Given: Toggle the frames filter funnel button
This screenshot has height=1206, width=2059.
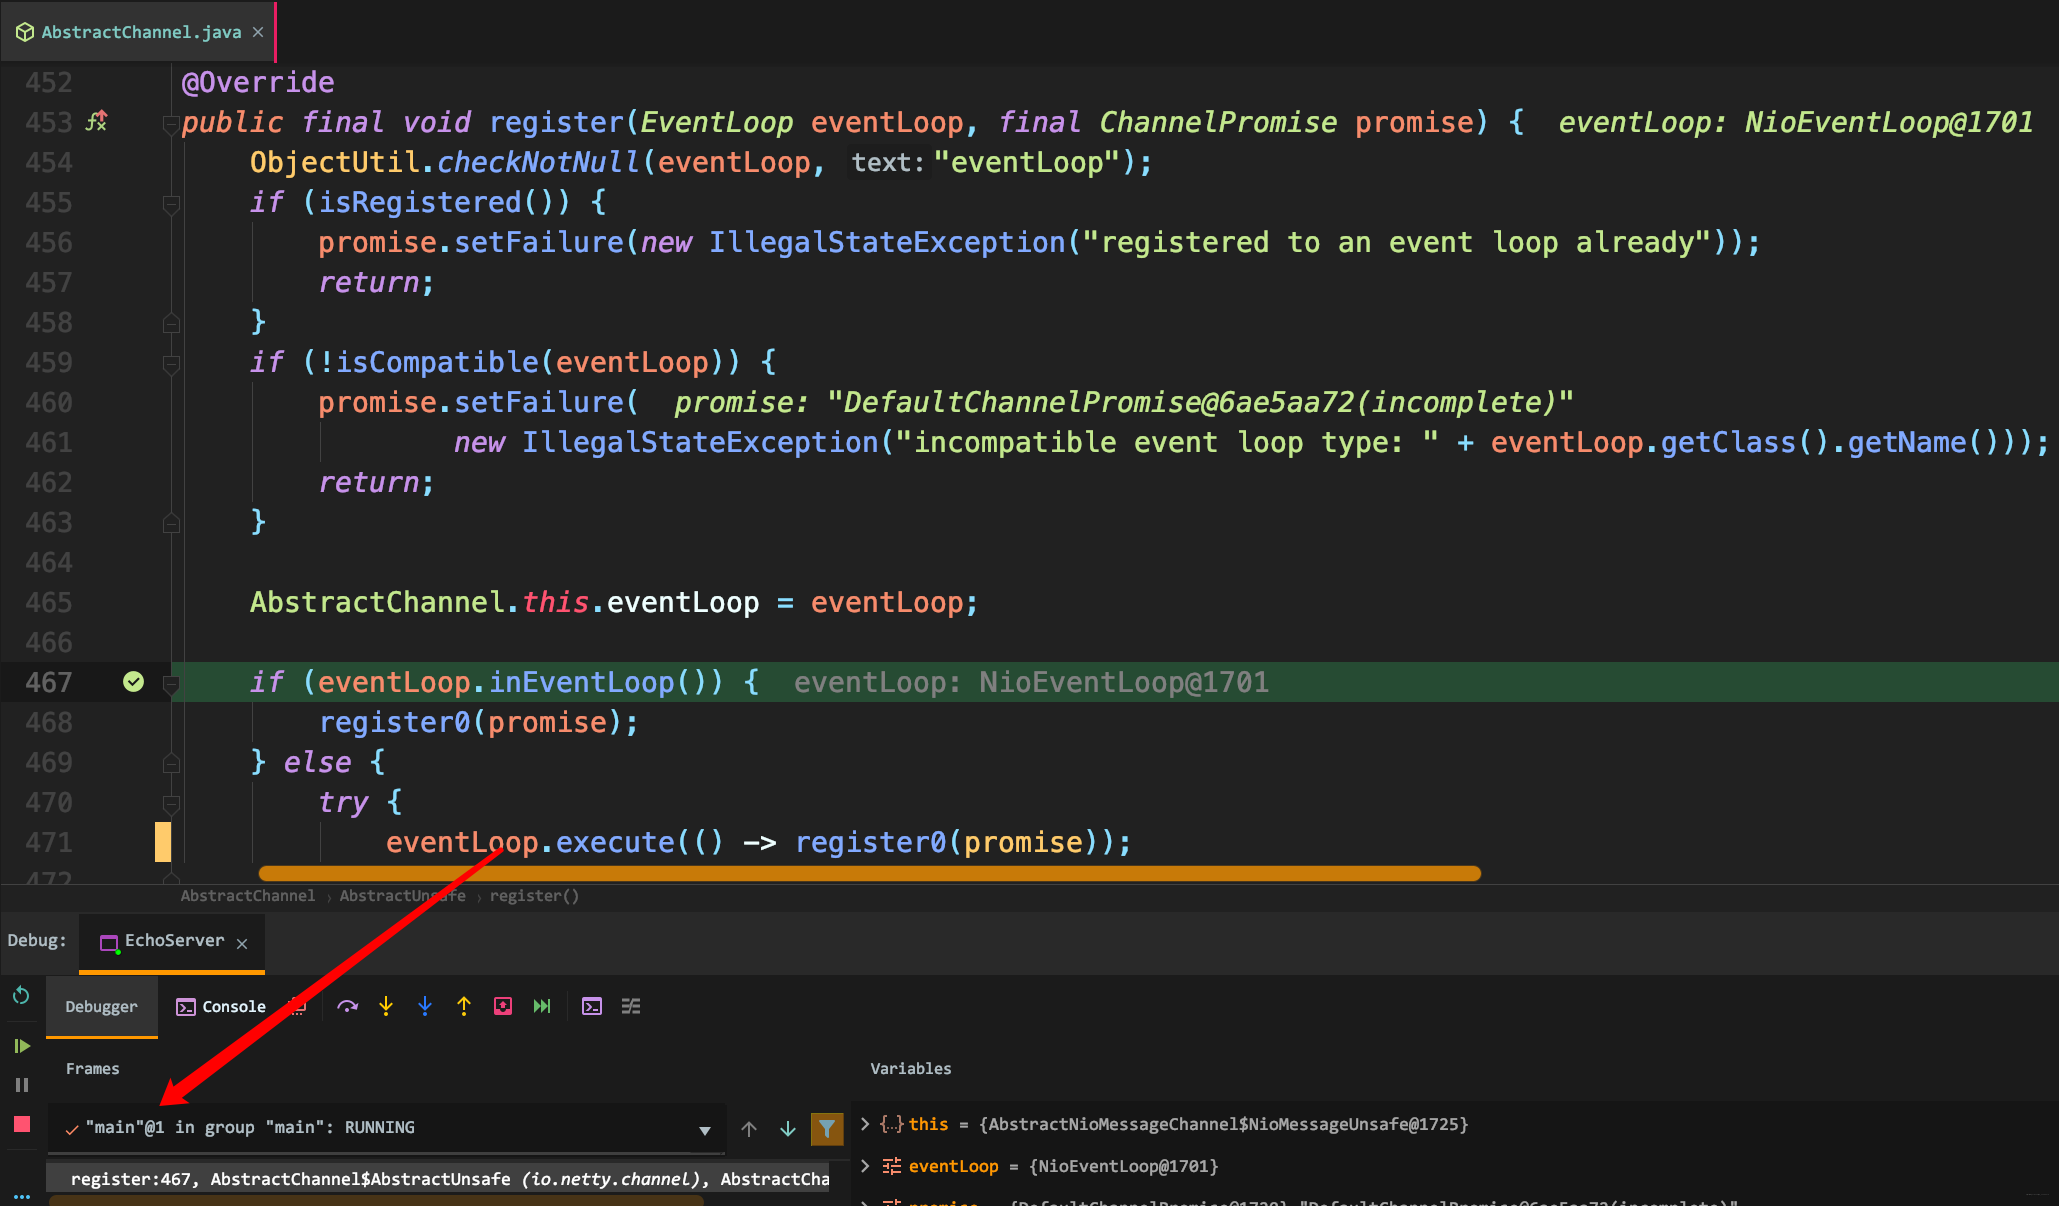Looking at the screenshot, I should point(827,1128).
